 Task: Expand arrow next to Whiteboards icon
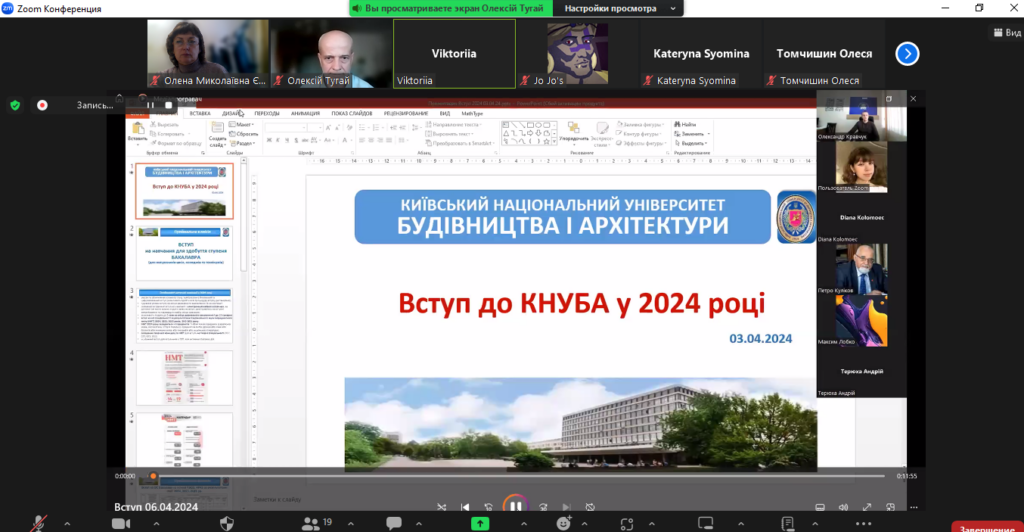(741, 524)
